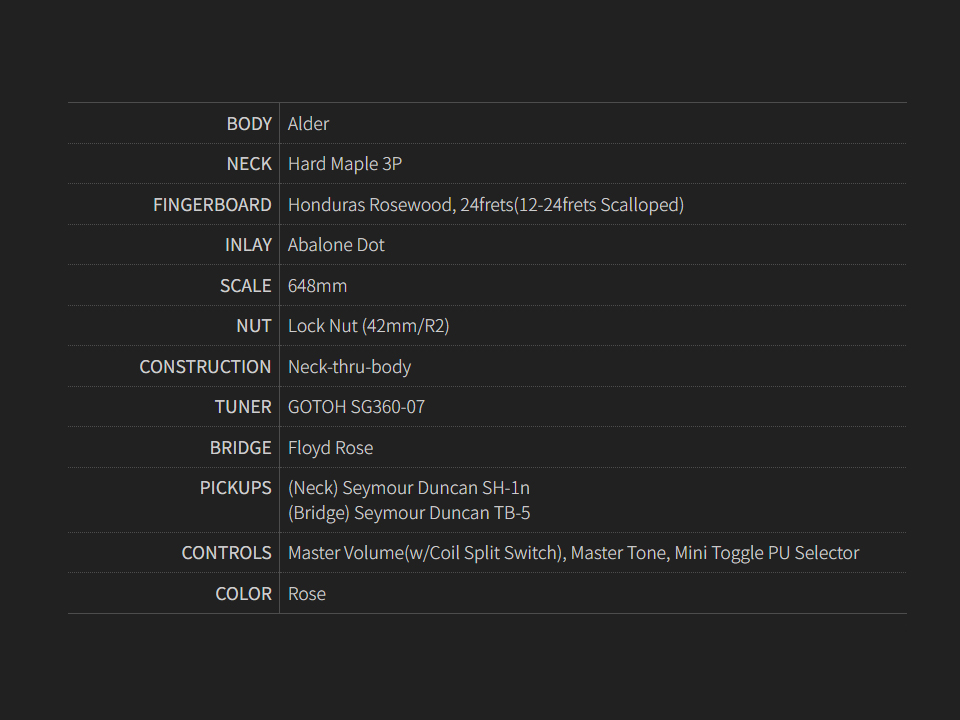Image resolution: width=960 pixels, height=720 pixels.
Task: Click the Master Volume controls description
Action: [573, 553]
